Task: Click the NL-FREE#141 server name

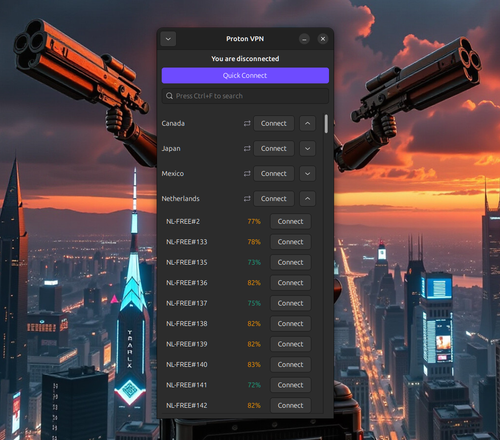Action: (187, 385)
